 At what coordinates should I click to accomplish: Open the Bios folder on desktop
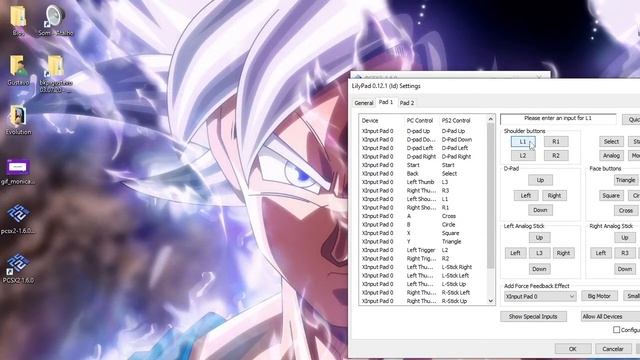18,20
